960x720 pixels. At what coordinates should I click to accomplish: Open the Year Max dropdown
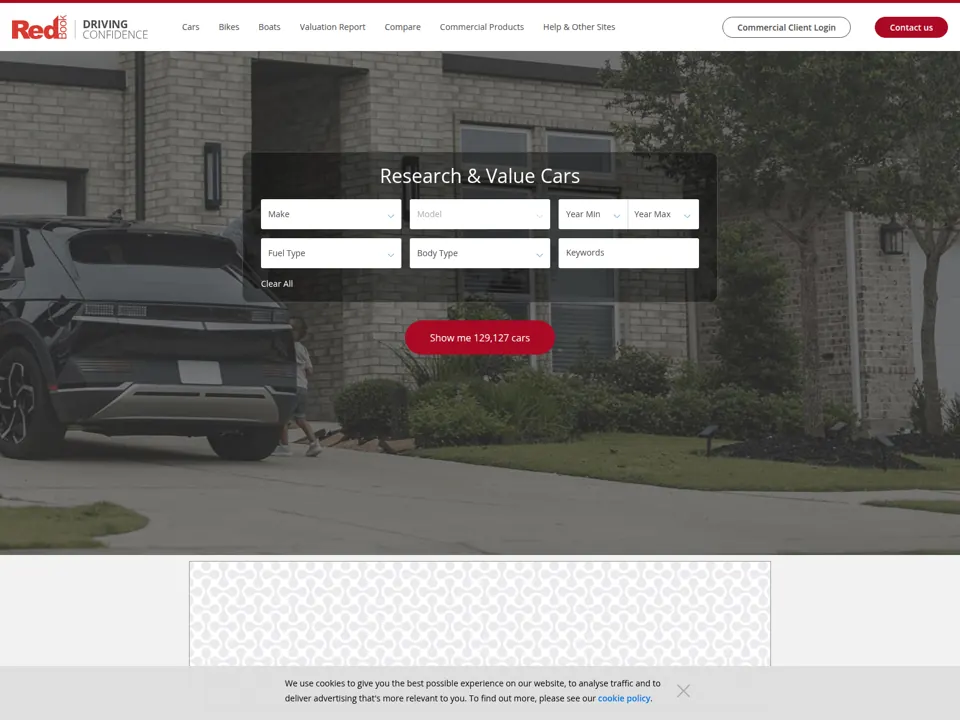click(664, 214)
